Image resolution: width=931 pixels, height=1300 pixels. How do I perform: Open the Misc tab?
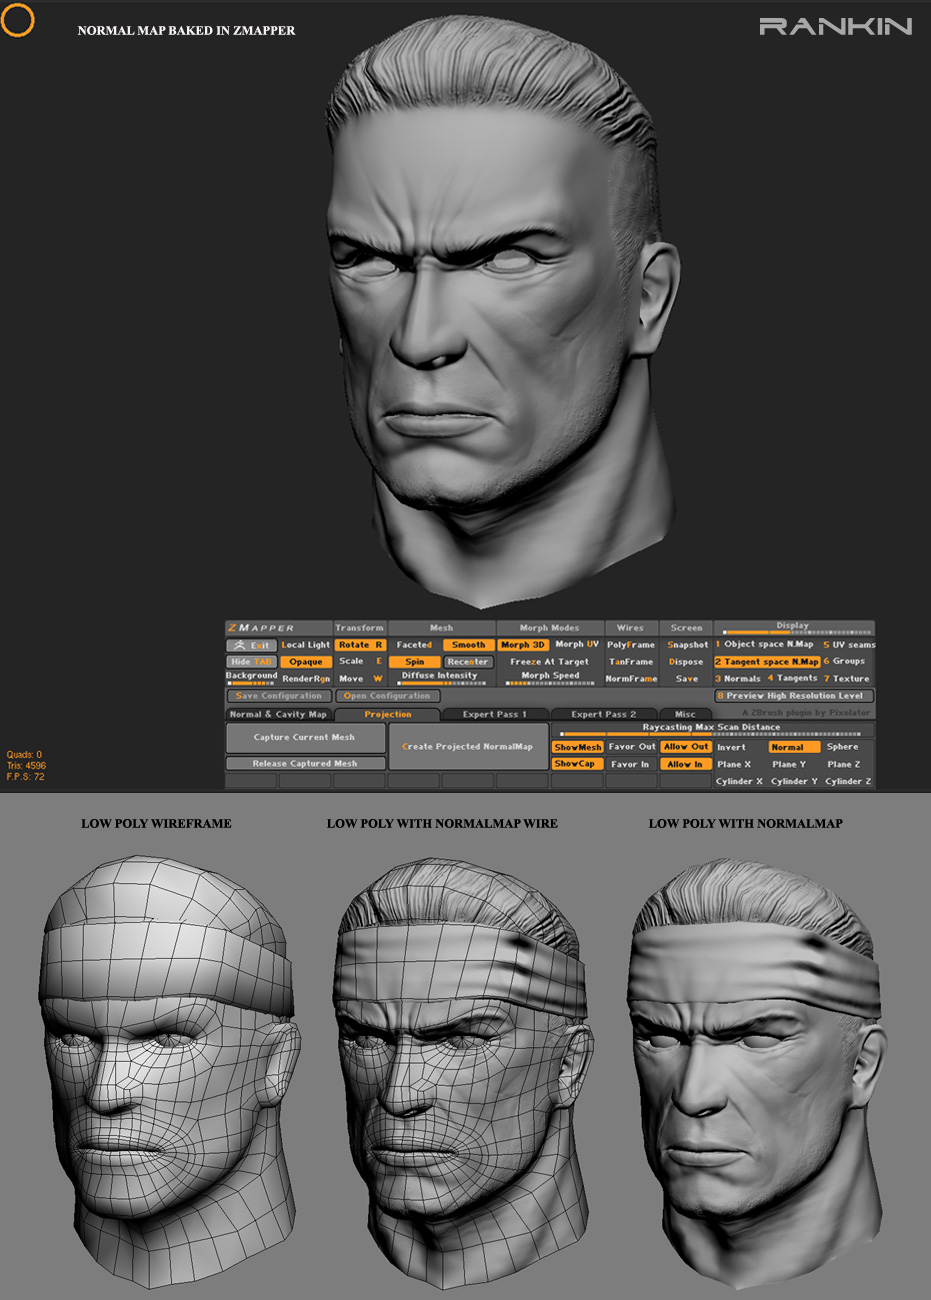tap(685, 714)
